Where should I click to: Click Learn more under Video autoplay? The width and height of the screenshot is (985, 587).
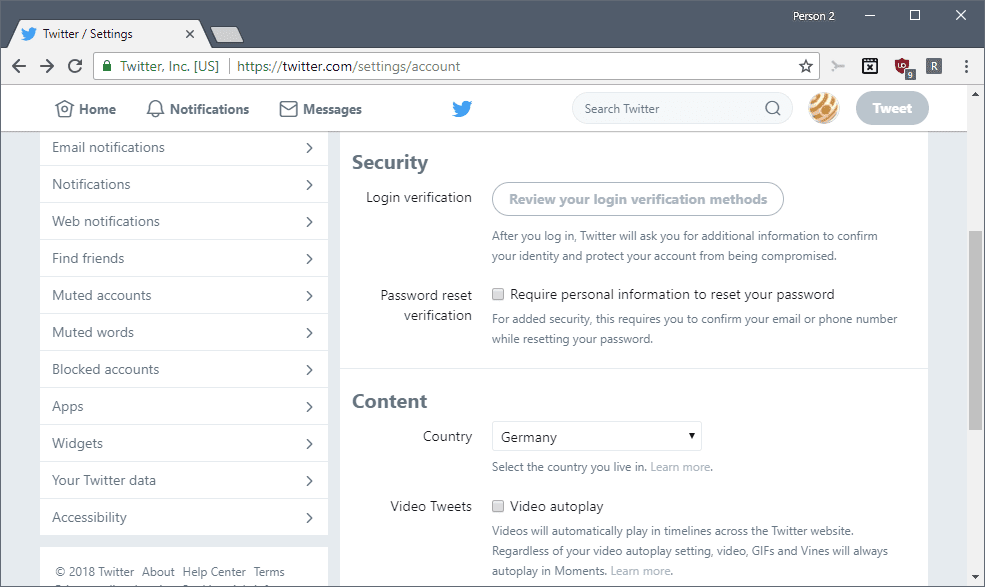coord(641,571)
